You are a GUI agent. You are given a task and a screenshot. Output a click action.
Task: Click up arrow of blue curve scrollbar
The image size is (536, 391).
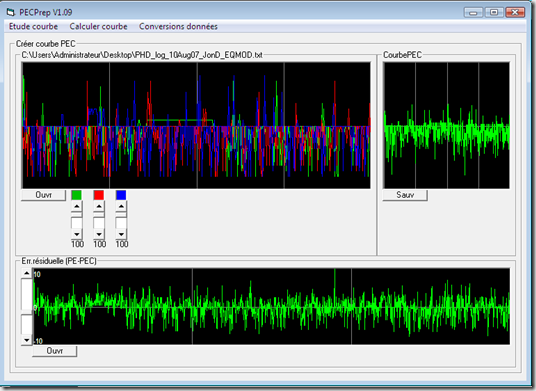click(x=121, y=206)
